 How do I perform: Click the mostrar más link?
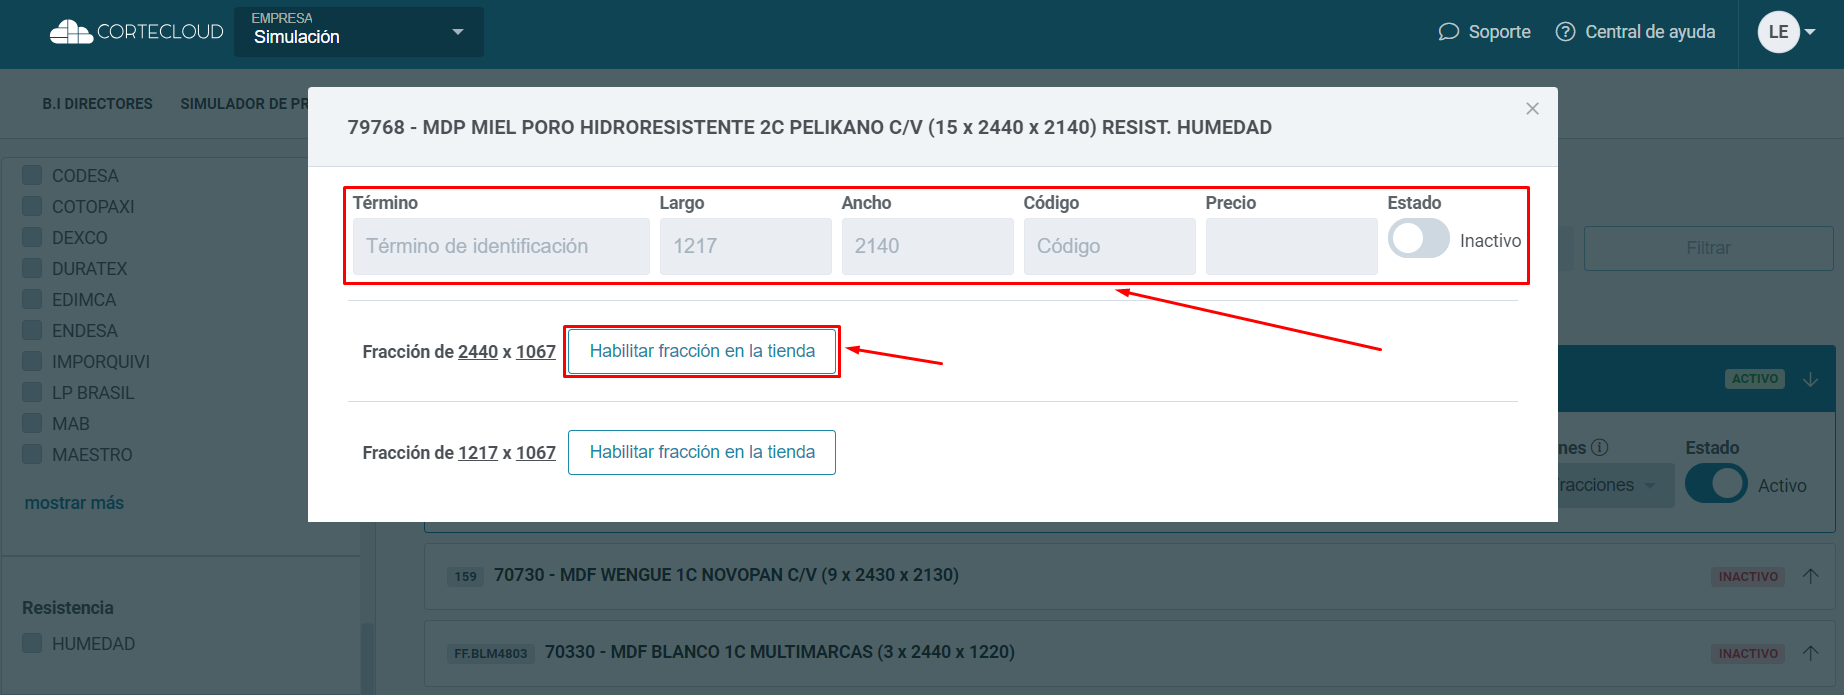(74, 503)
